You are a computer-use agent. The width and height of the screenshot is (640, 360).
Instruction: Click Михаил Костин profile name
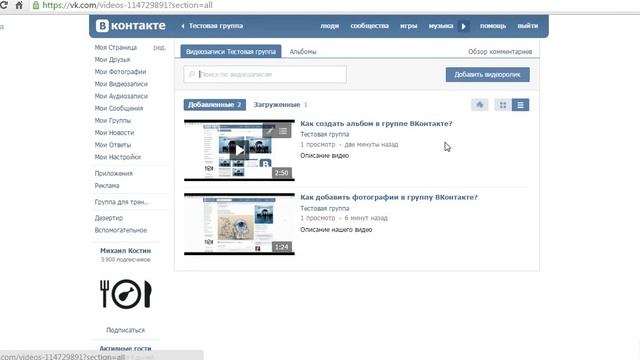point(126,251)
